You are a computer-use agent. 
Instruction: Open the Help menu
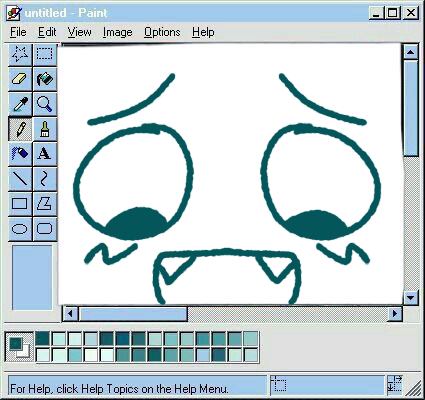point(203,32)
